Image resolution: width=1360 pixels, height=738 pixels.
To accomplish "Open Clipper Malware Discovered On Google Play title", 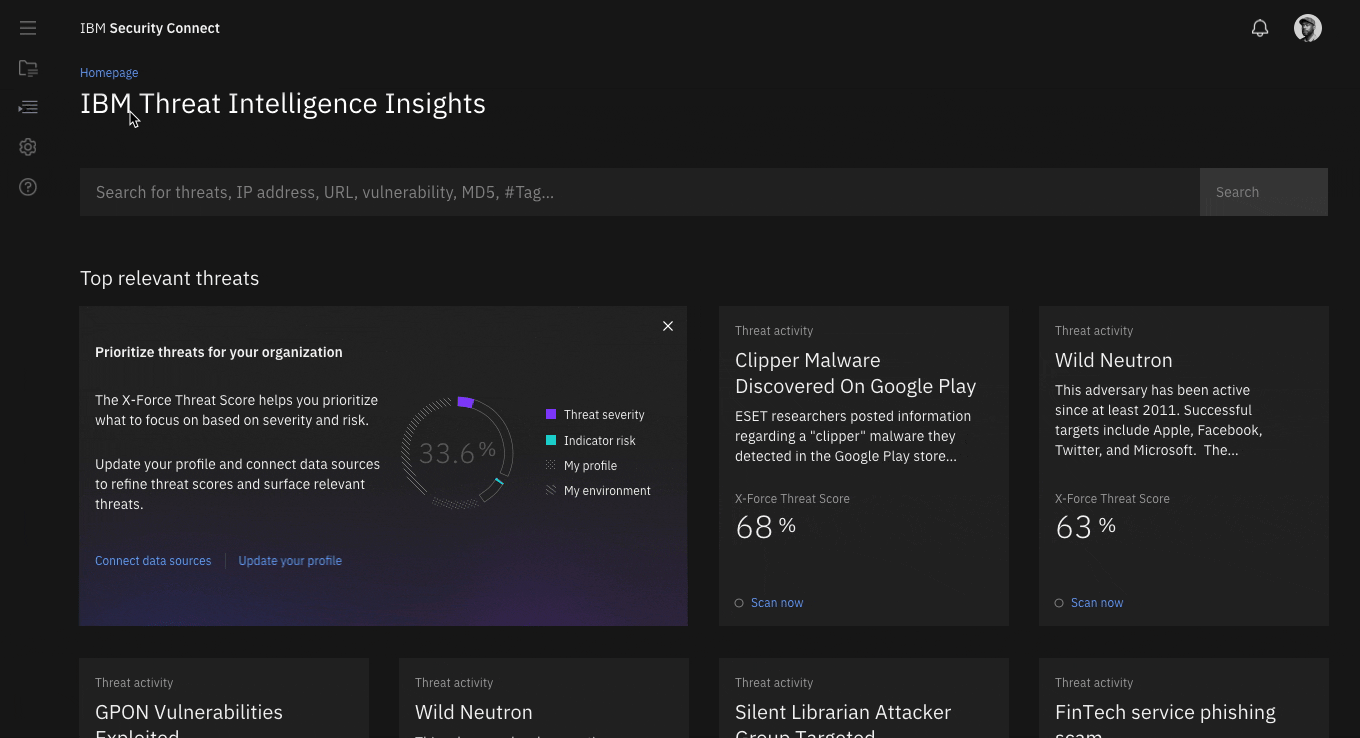I will point(855,373).
